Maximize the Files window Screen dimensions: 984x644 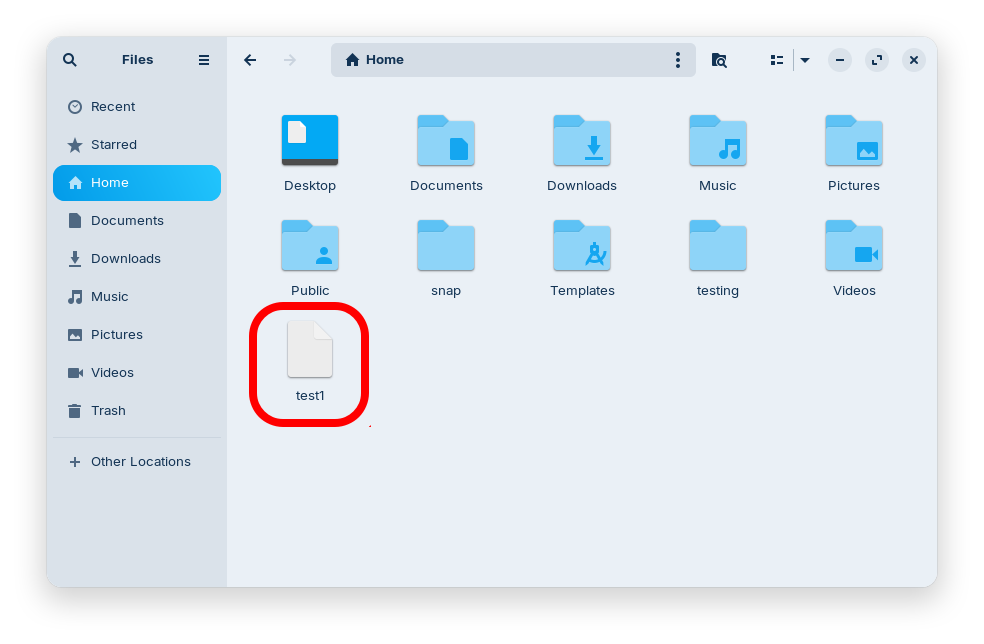(877, 60)
